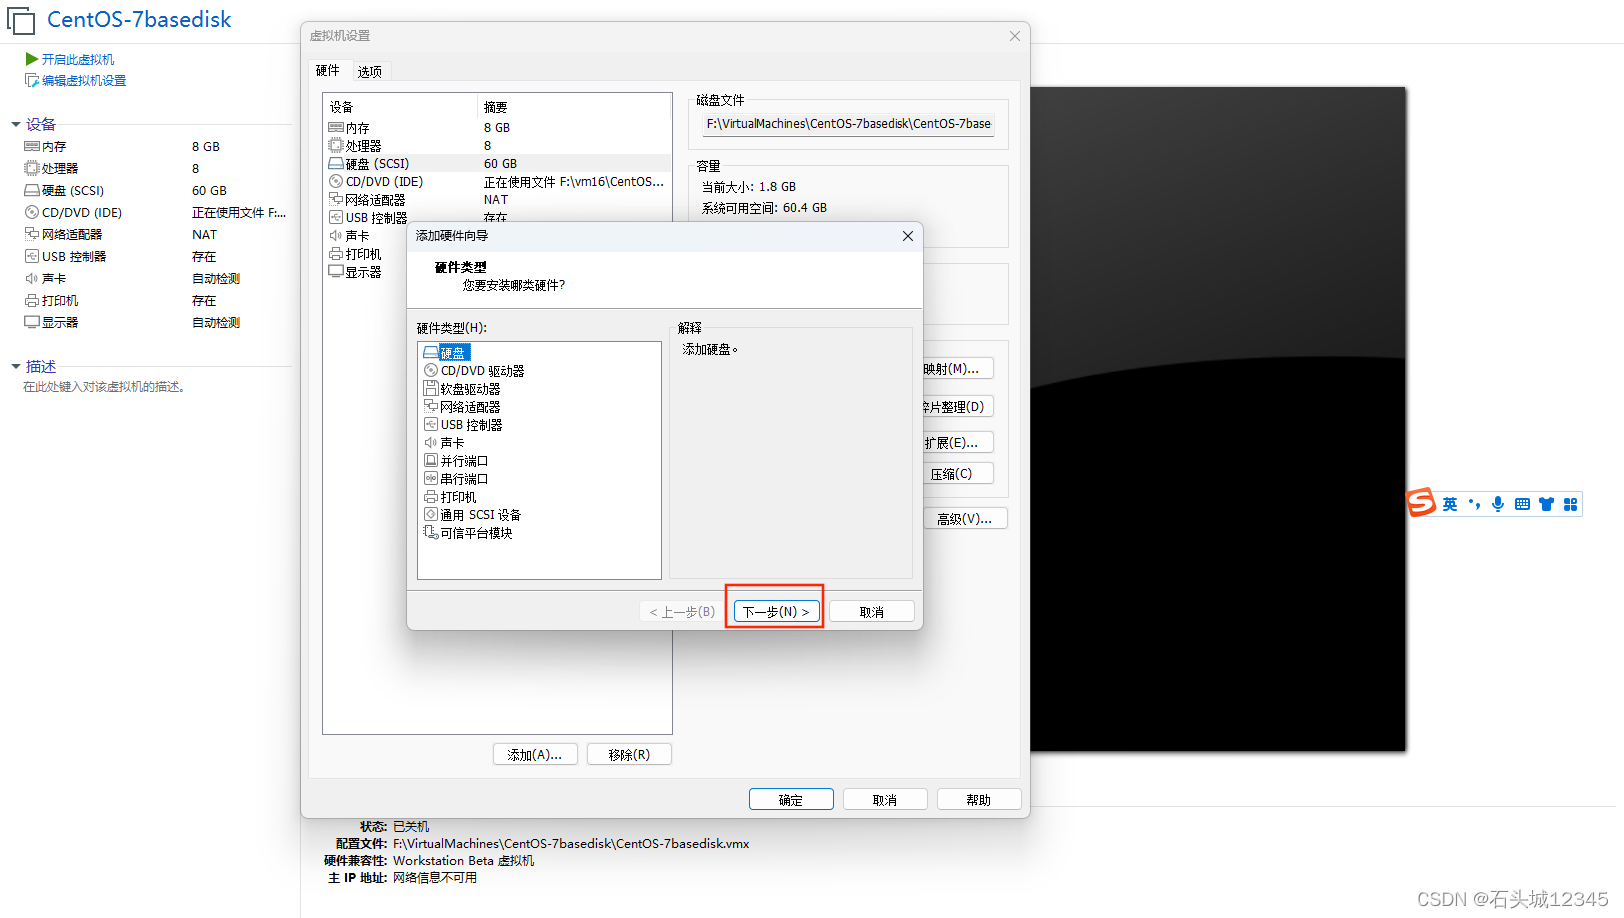This screenshot has width=1624, height=918.
Task: Select 网络适配器 row in sidebar device list
Action: click(x=156, y=234)
